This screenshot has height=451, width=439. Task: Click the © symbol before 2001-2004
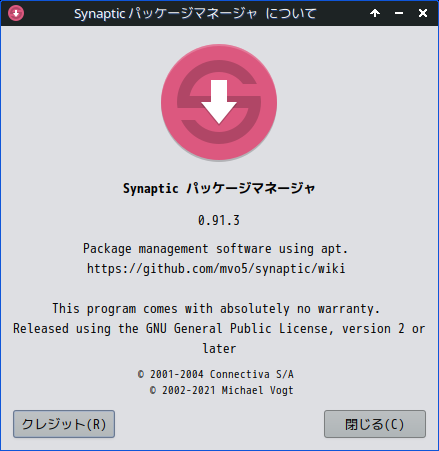141,374
